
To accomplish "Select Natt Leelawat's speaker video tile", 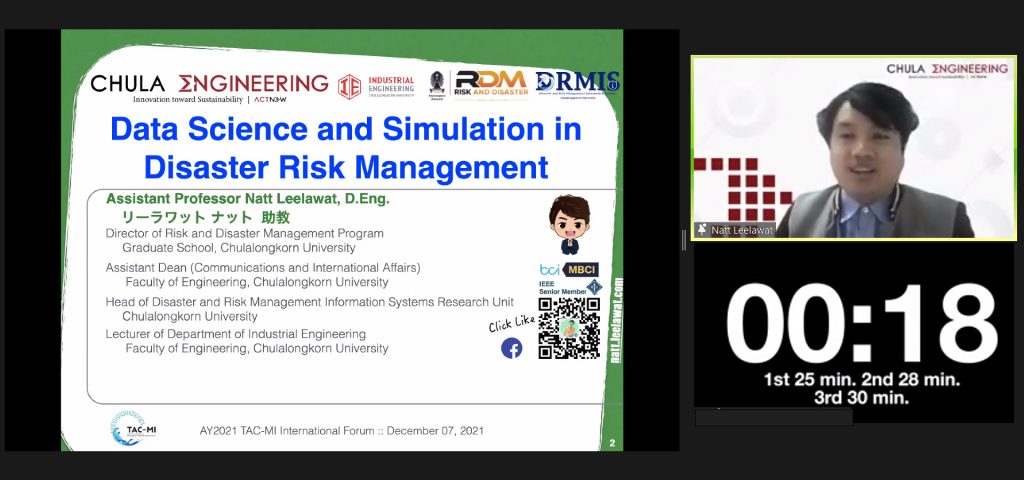I will pos(854,148).
